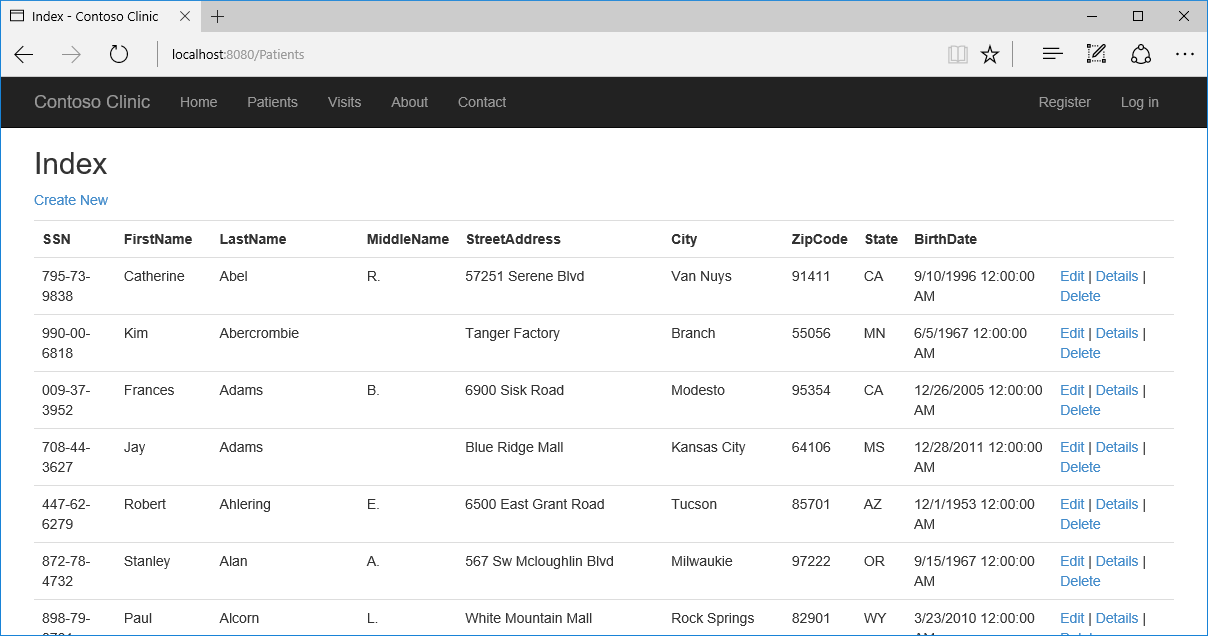Switch to the Index - Contoso Clinic tab

(x=95, y=16)
